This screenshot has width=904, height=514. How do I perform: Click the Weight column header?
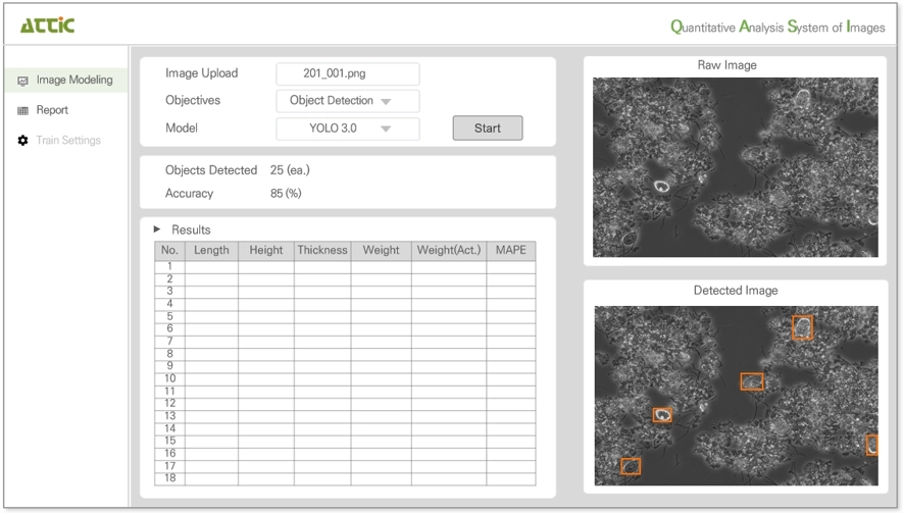(x=381, y=251)
